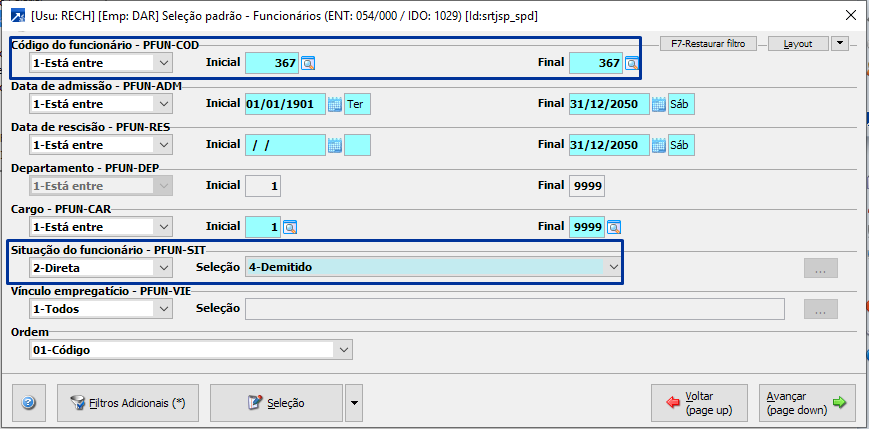869x429 pixels.
Task: Open calendar for final admission date
Action: [658, 104]
